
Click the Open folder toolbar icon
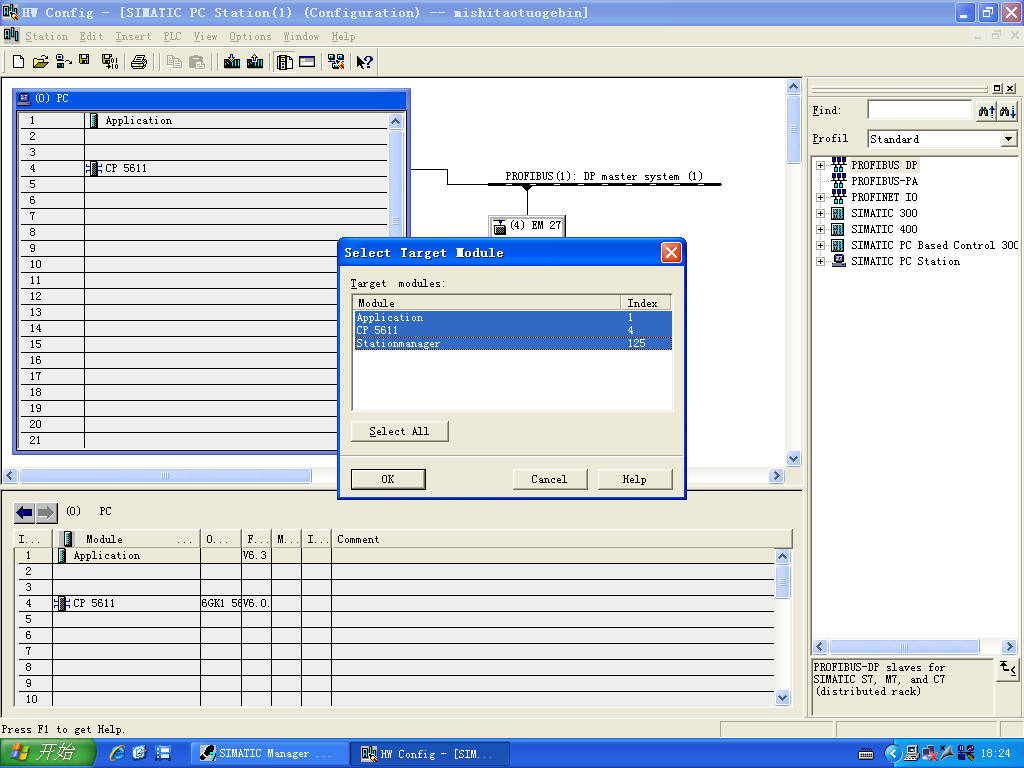pos(40,62)
